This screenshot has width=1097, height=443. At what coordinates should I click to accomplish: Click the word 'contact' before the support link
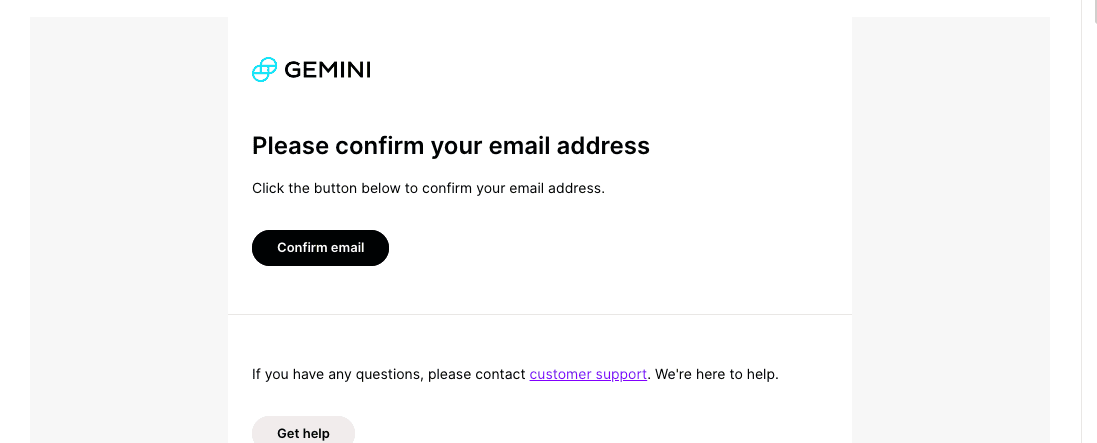tap(500, 374)
